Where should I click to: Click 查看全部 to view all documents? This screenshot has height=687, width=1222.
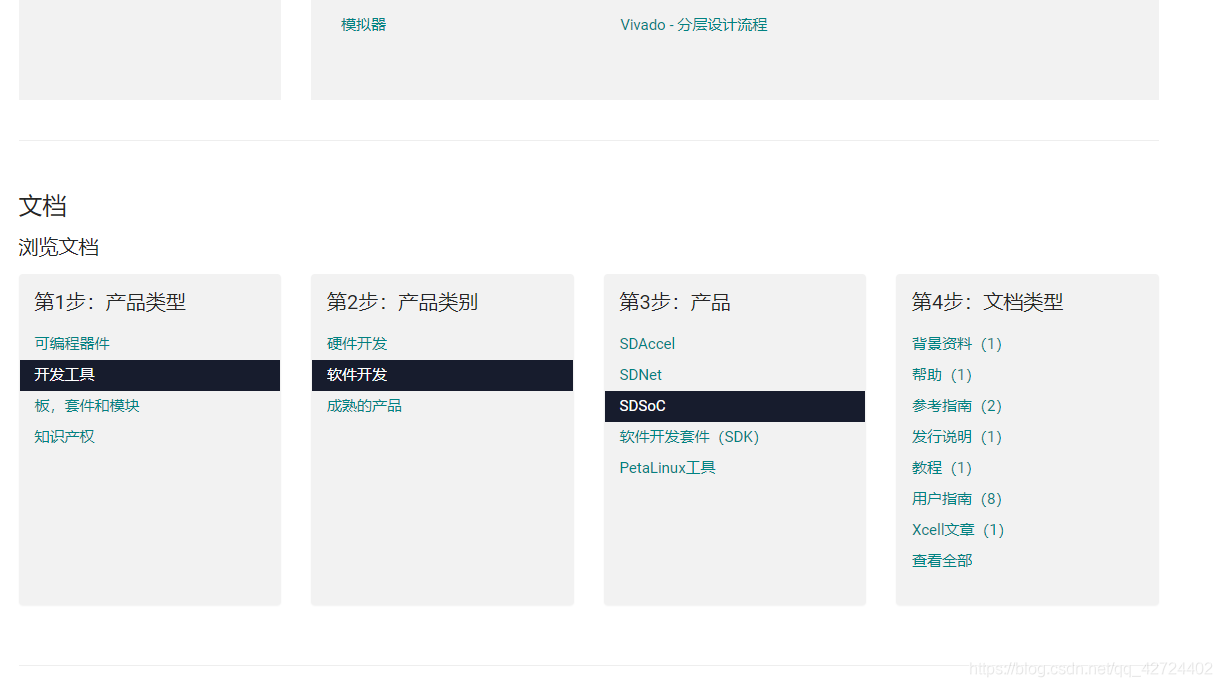[x=942, y=561]
